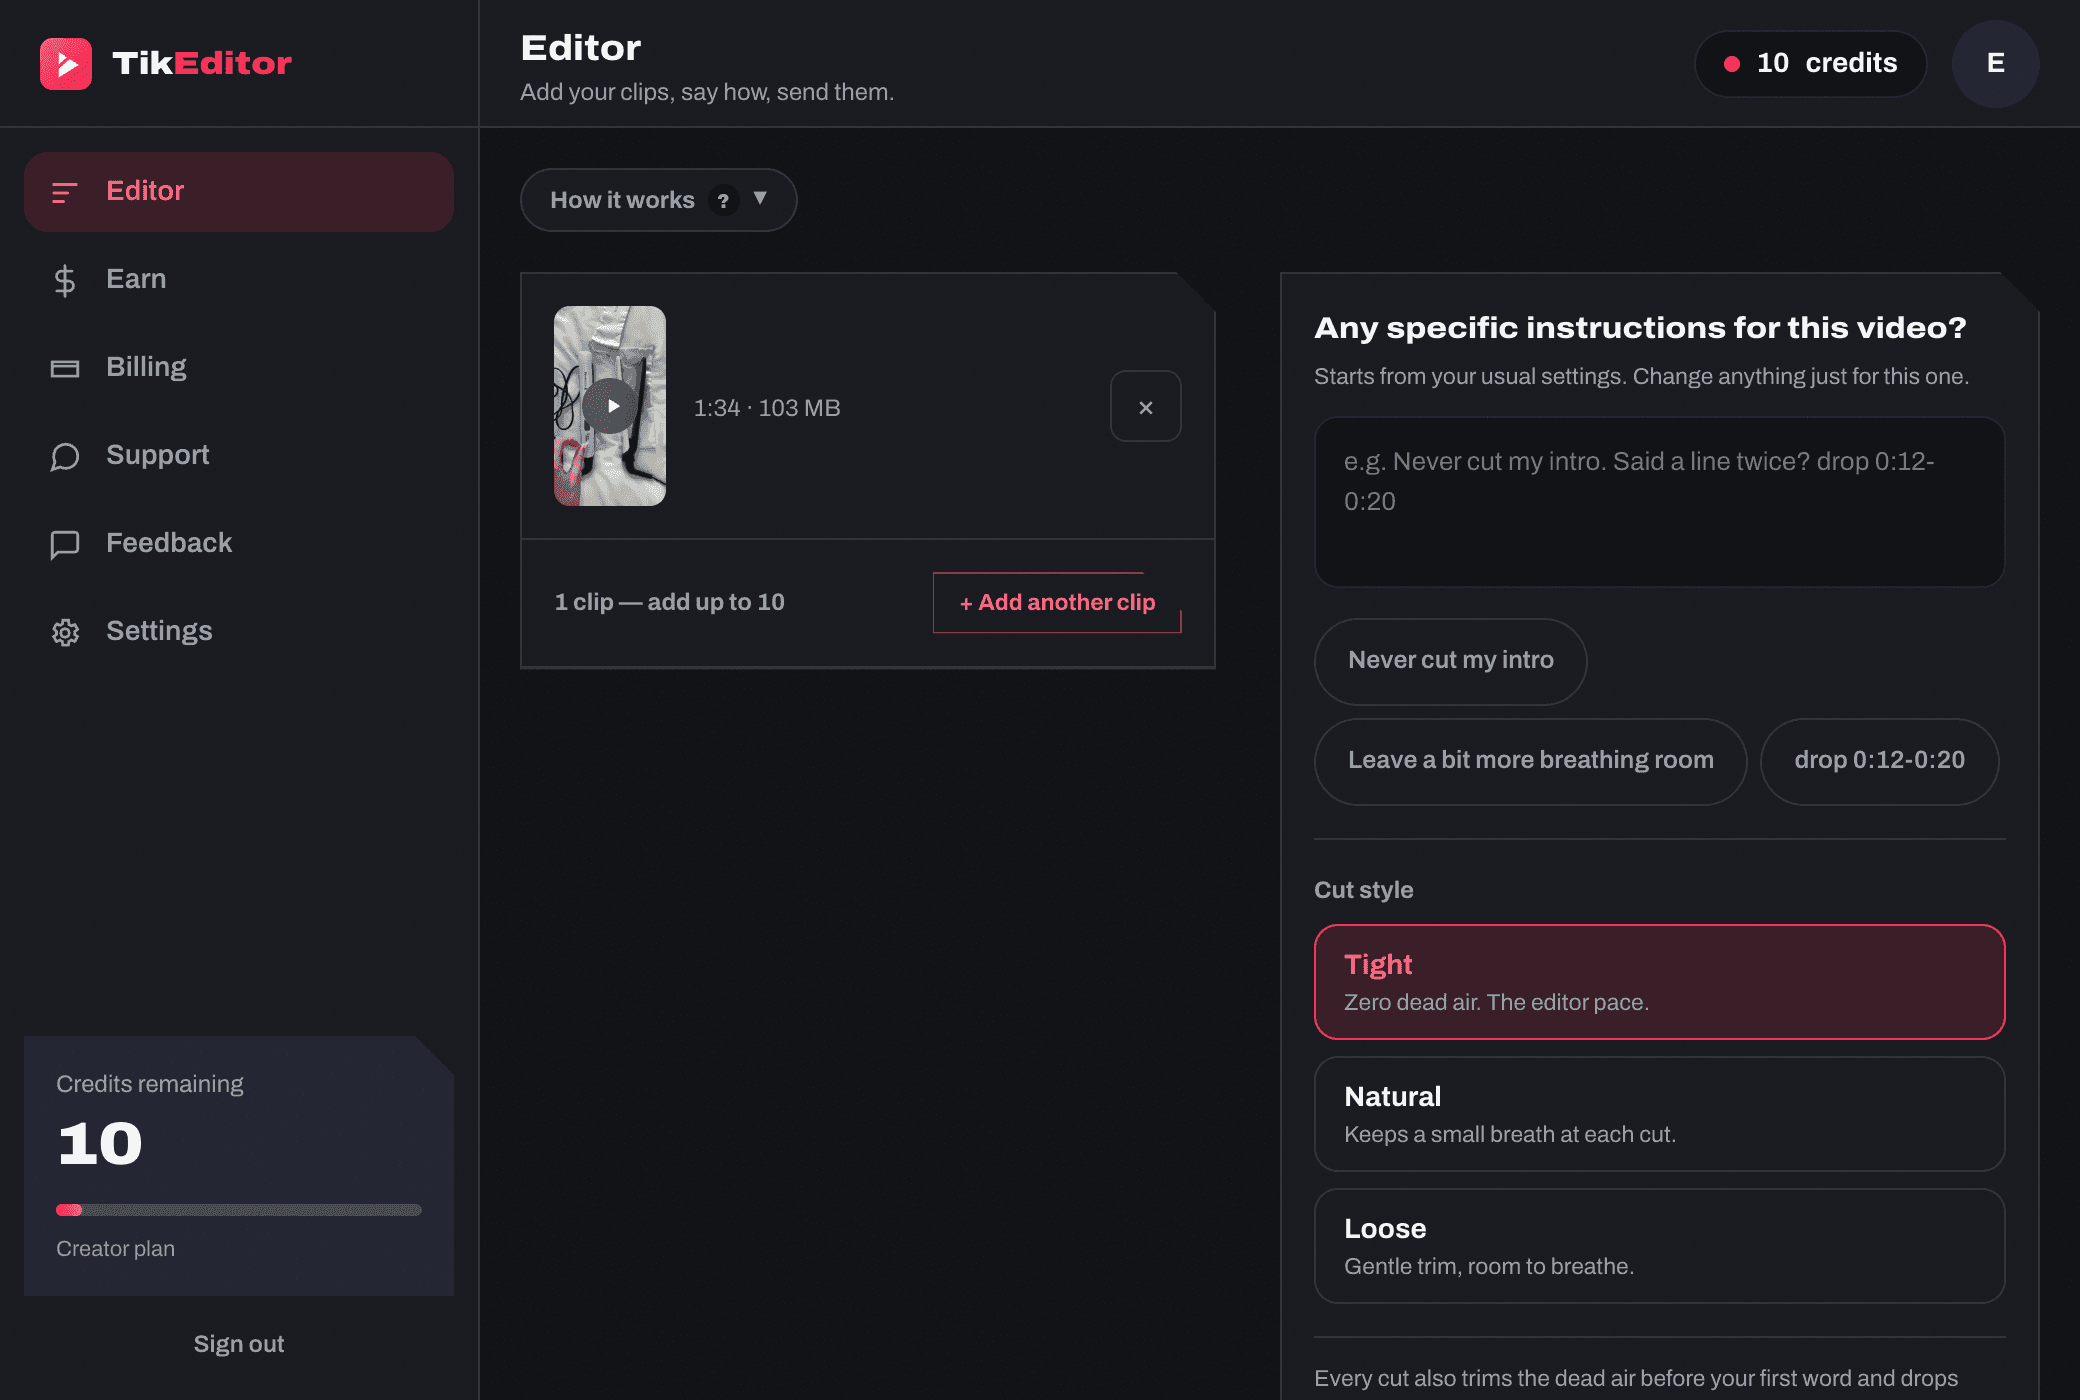Screen dimensions: 2080x1400
Task: Click the Feedback message icon
Action: [x=65, y=545]
